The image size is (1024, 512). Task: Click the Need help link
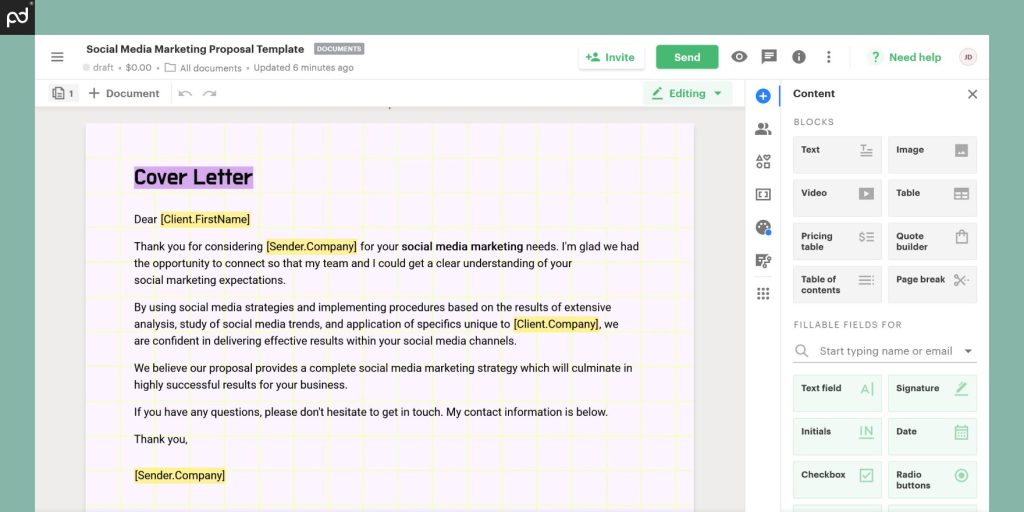coord(906,57)
